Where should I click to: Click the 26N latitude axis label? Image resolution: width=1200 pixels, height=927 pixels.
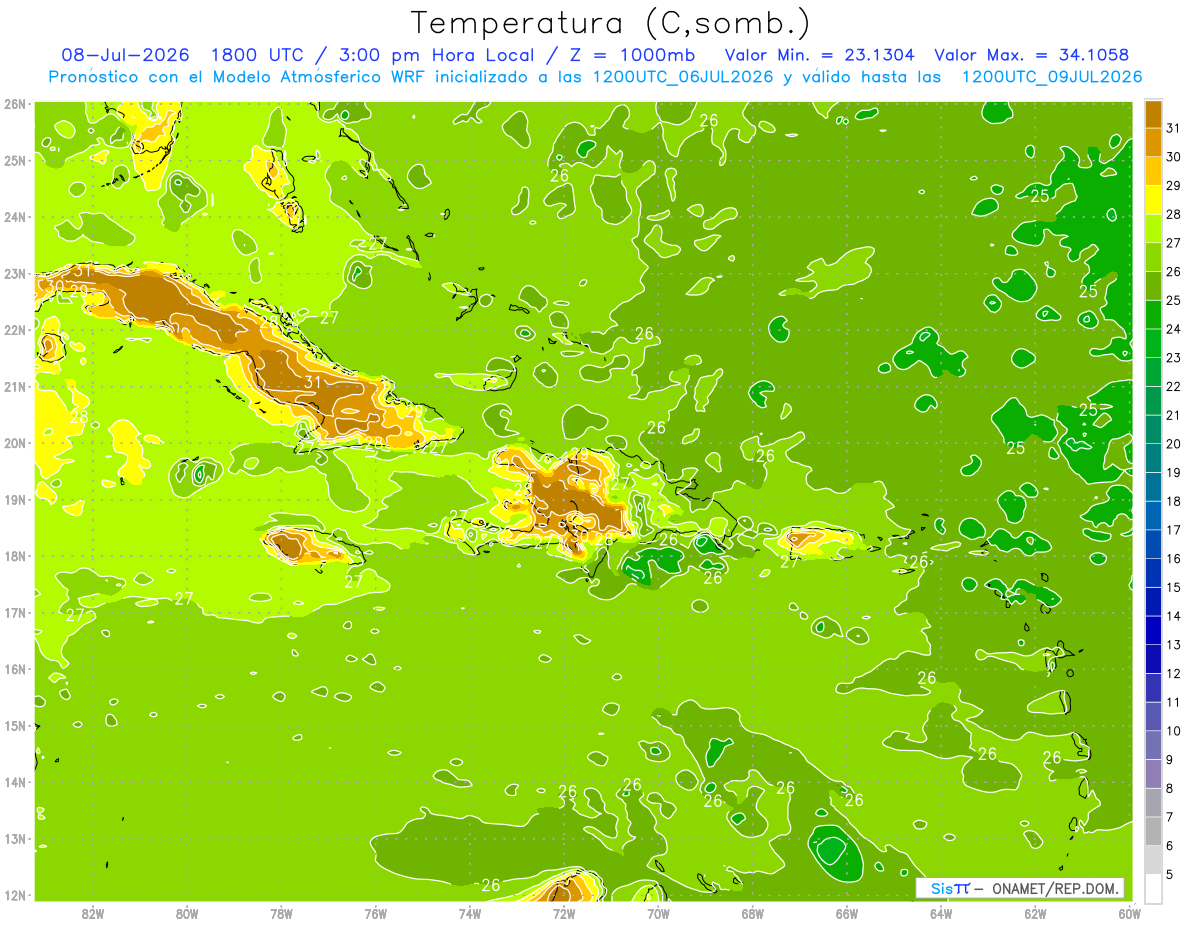(16, 104)
